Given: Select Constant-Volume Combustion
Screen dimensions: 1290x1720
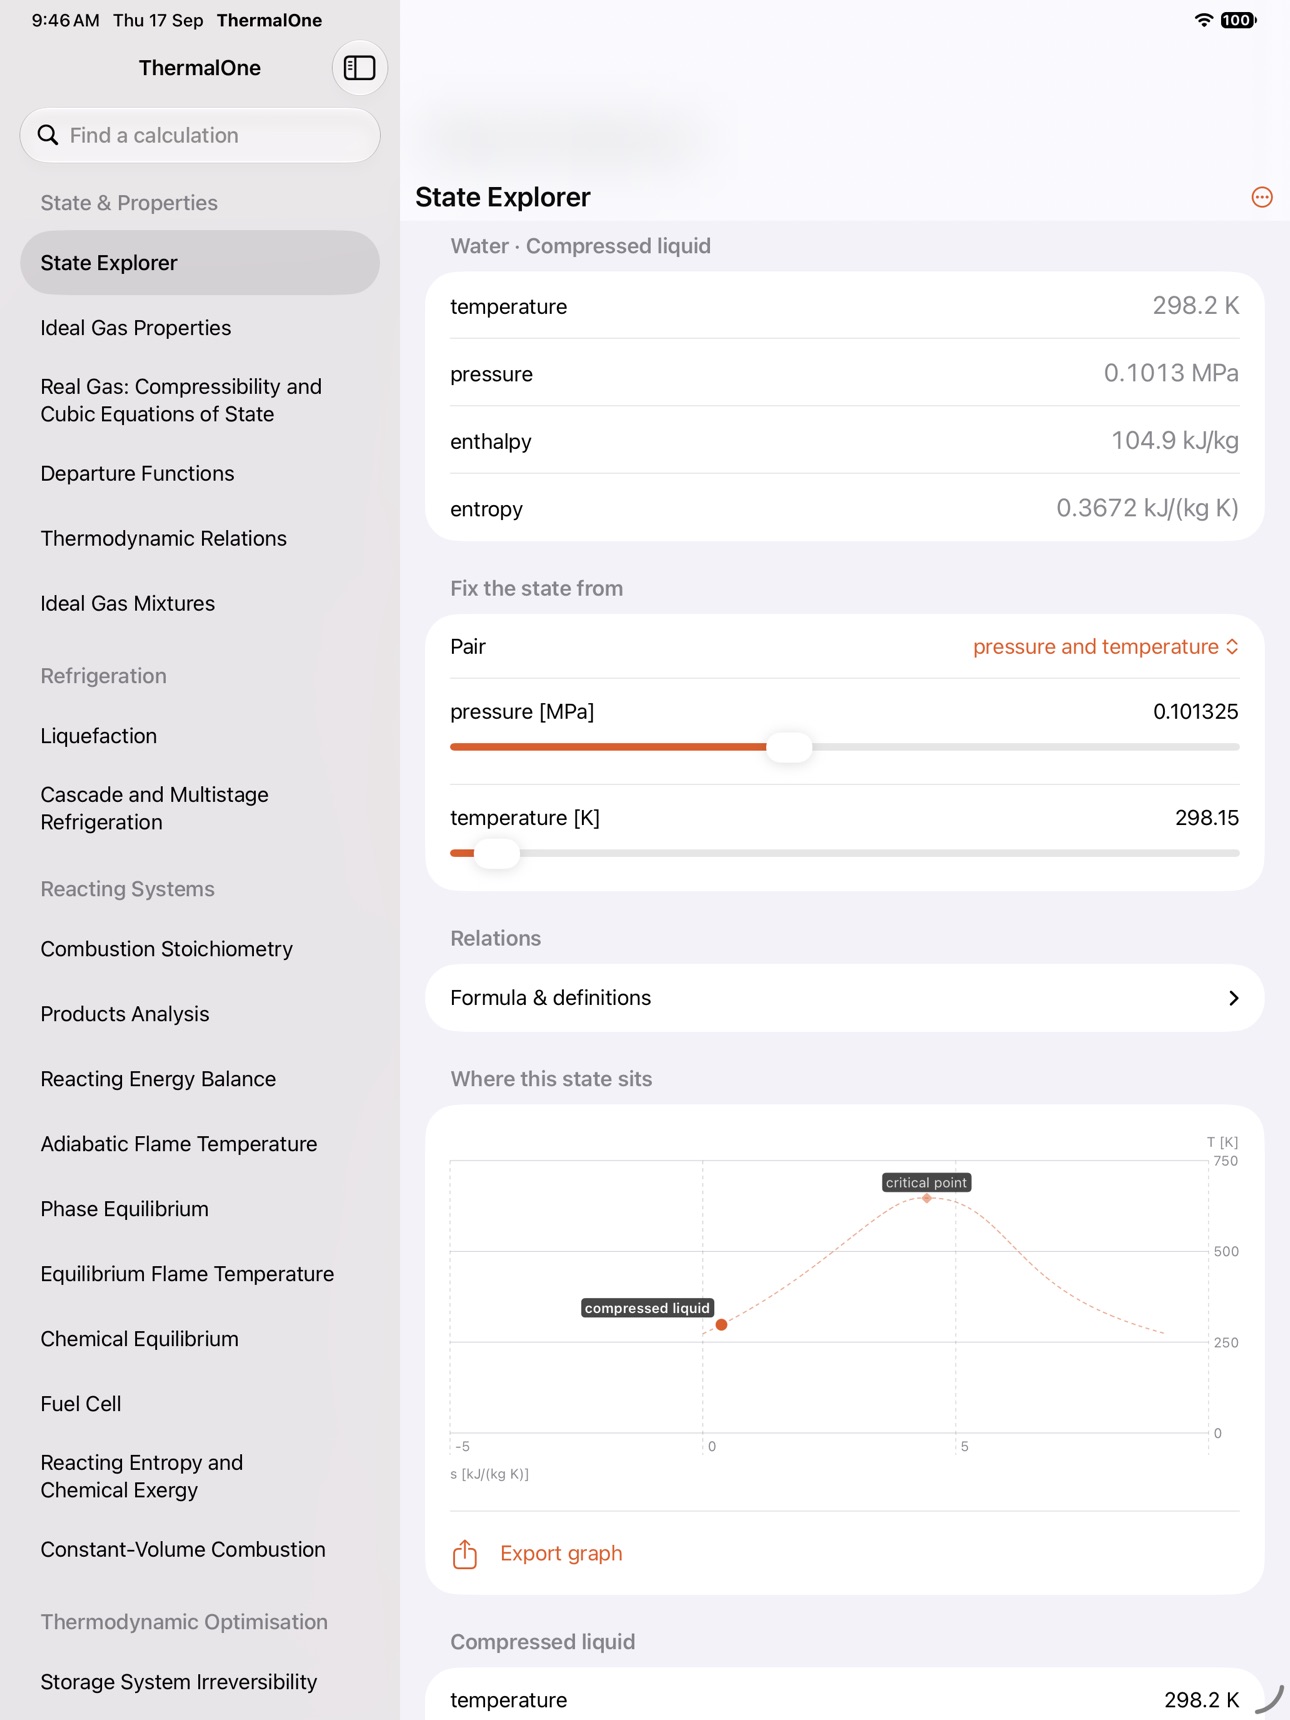Looking at the screenshot, I should click(x=200, y=1549).
